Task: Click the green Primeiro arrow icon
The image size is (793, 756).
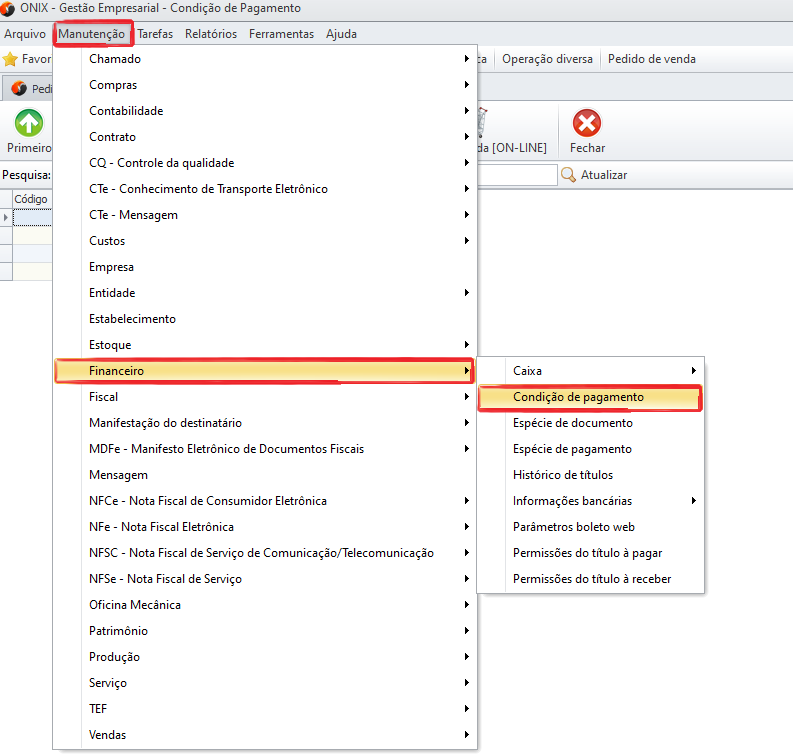Action: (x=28, y=124)
